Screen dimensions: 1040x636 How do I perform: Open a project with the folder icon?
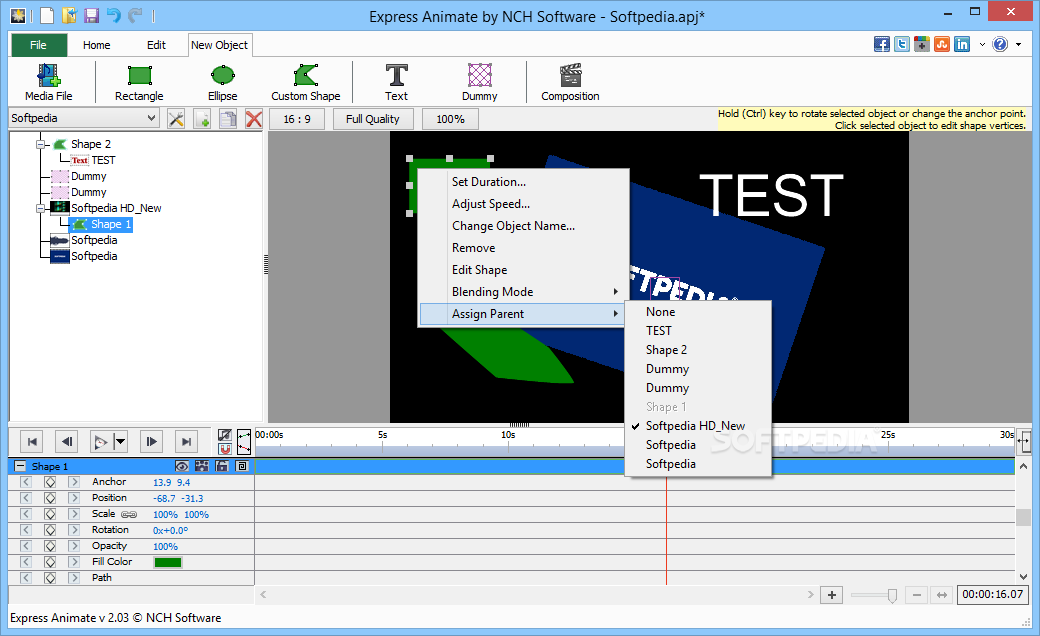click(69, 15)
